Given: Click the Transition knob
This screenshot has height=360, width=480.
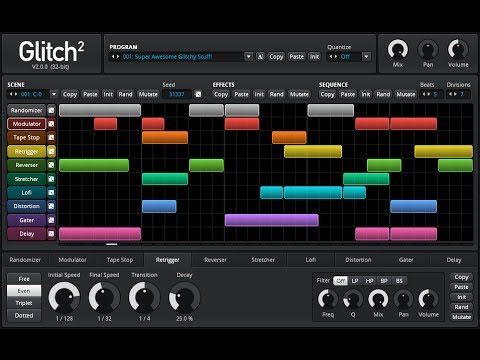Looking at the screenshot, I should coord(144,297).
